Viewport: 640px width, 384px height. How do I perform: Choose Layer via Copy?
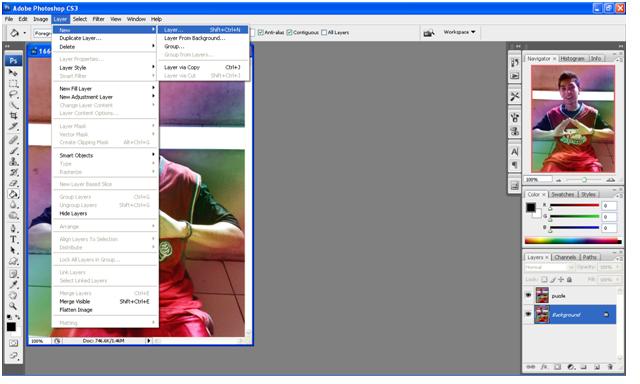point(203,67)
